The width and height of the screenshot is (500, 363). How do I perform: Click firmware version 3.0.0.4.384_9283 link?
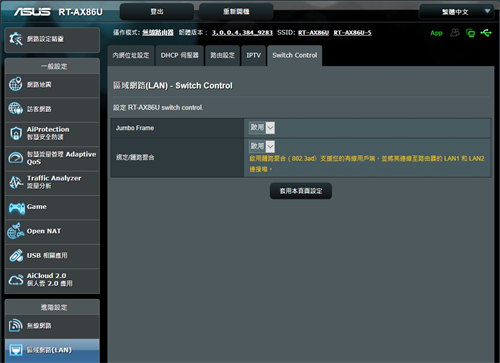(242, 33)
